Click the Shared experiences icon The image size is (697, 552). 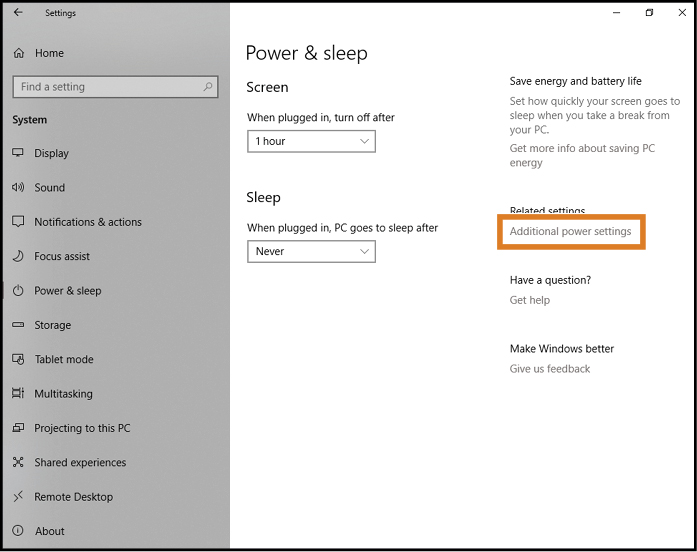(x=18, y=462)
